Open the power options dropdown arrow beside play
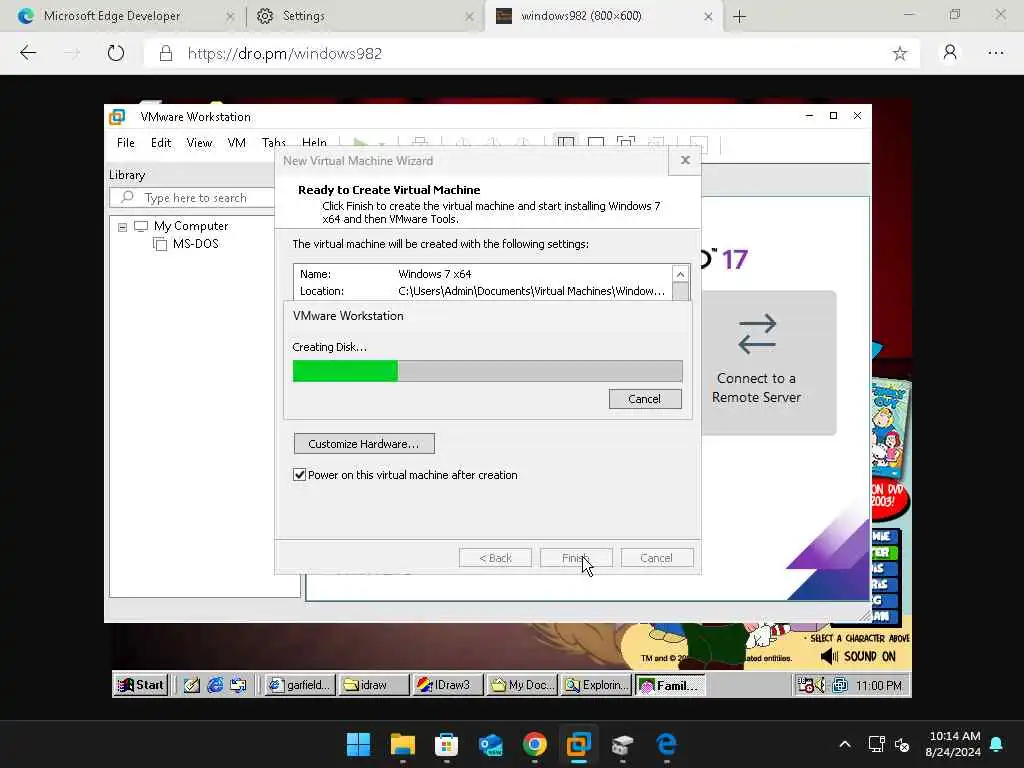1024x768 pixels. [x=381, y=143]
